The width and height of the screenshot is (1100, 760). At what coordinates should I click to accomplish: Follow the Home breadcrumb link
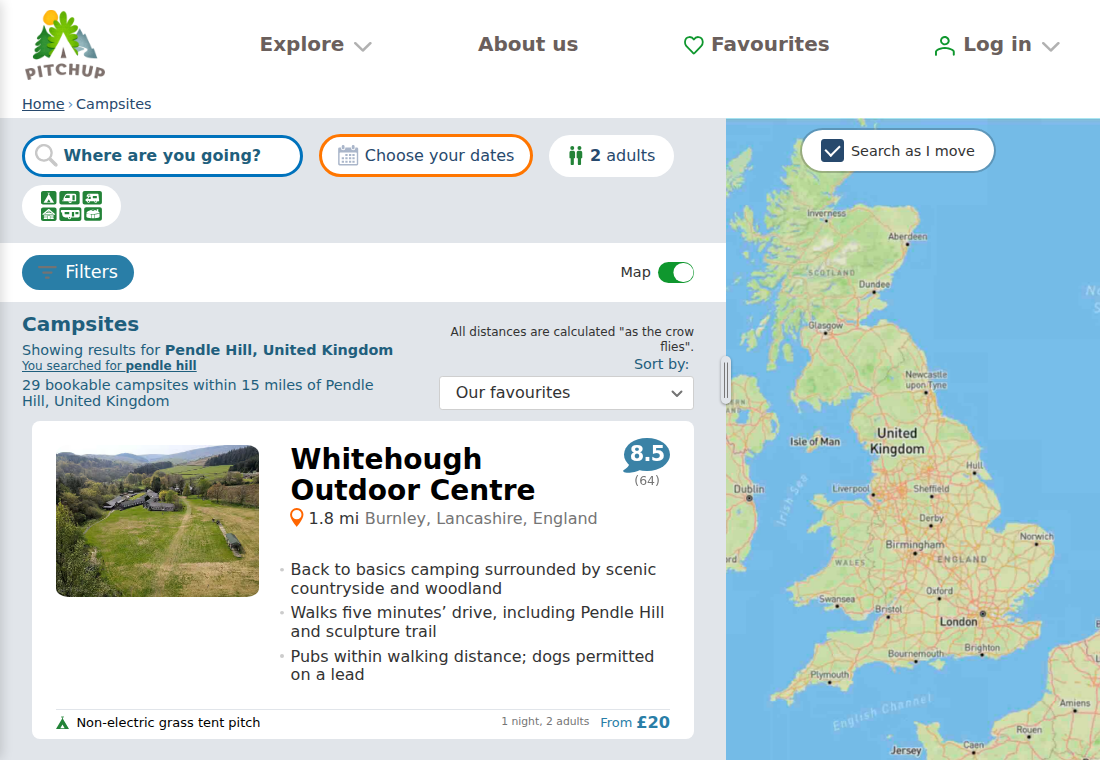[43, 104]
